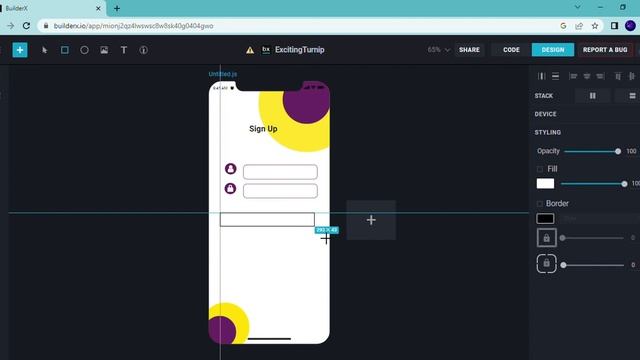Click the align vertical middle icon
This screenshot has width=640, height=360.
pos(631,76)
